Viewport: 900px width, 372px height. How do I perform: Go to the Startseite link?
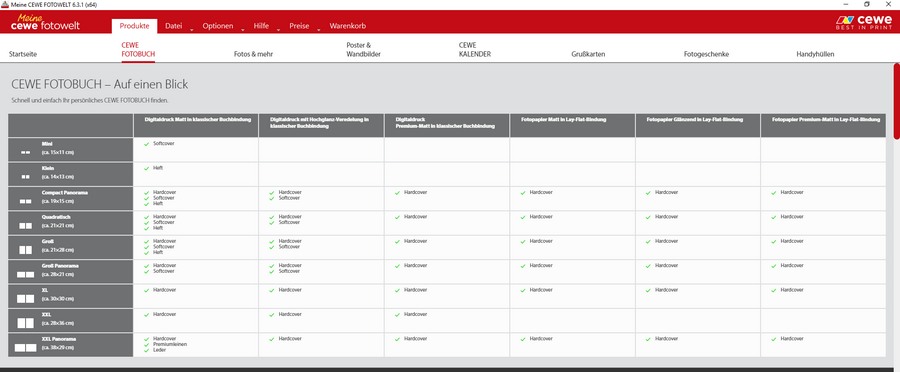23,54
